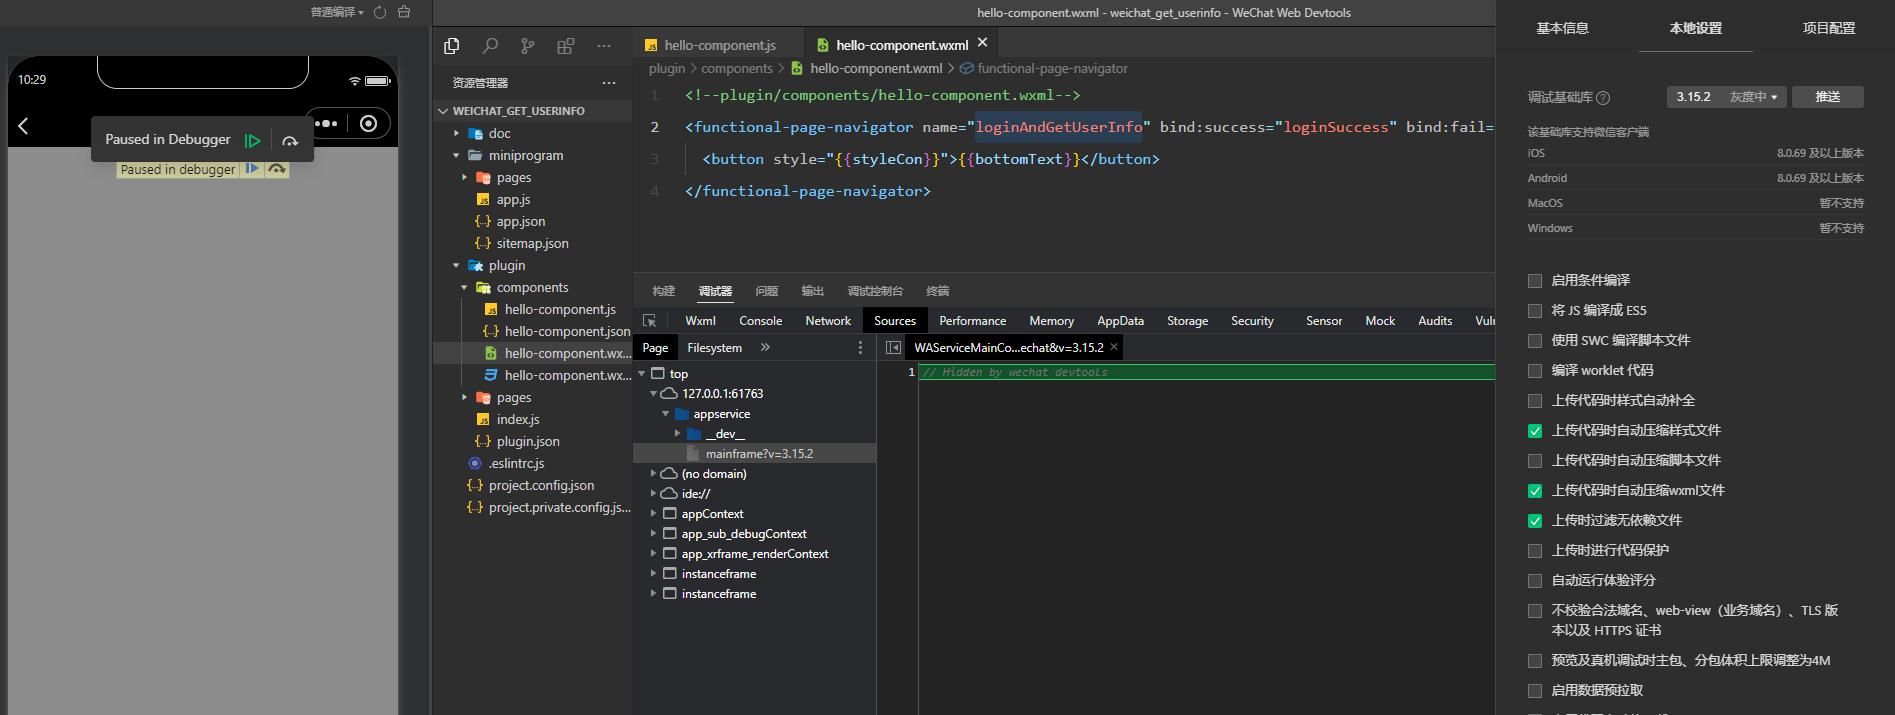Click the inspect element picker icon in devtools
The height and width of the screenshot is (715, 1895).
point(650,321)
